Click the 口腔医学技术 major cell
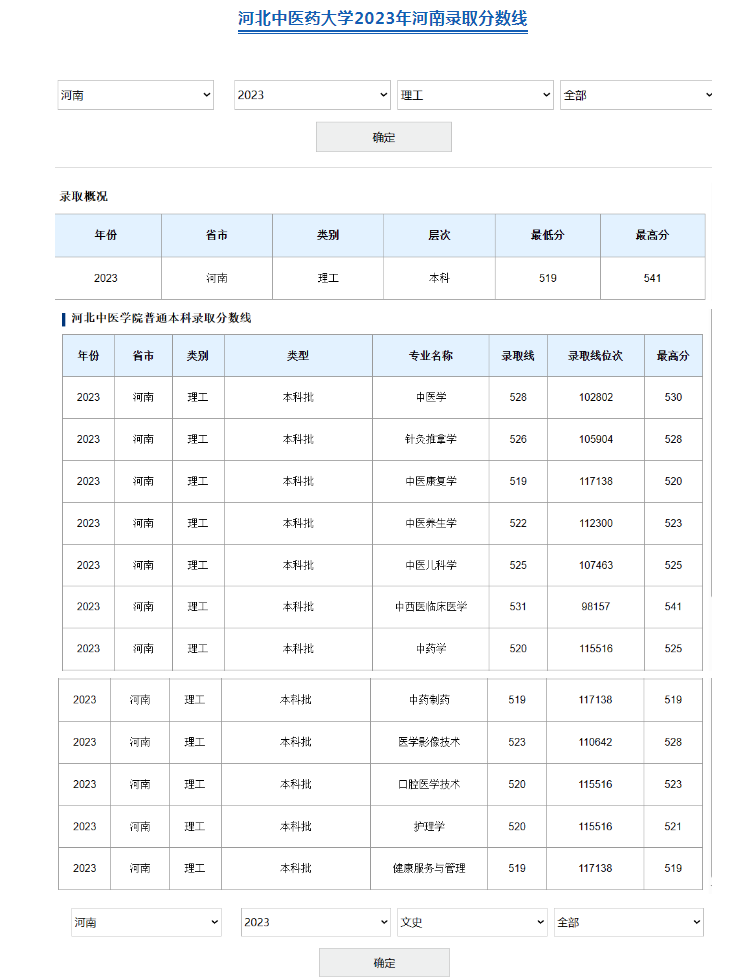The height and width of the screenshot is (980, 737). [x=429, y=784]
